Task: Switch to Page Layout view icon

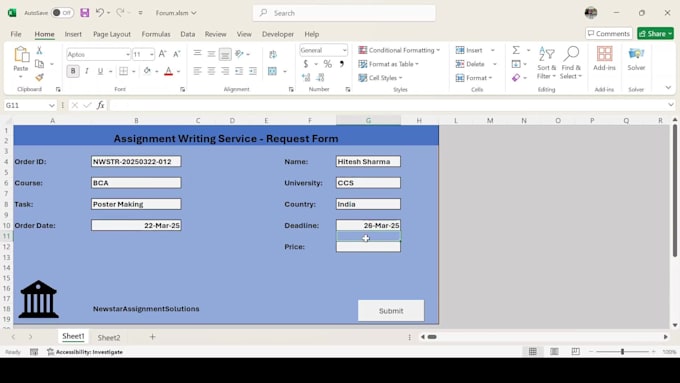Action: tap(554, 351)
